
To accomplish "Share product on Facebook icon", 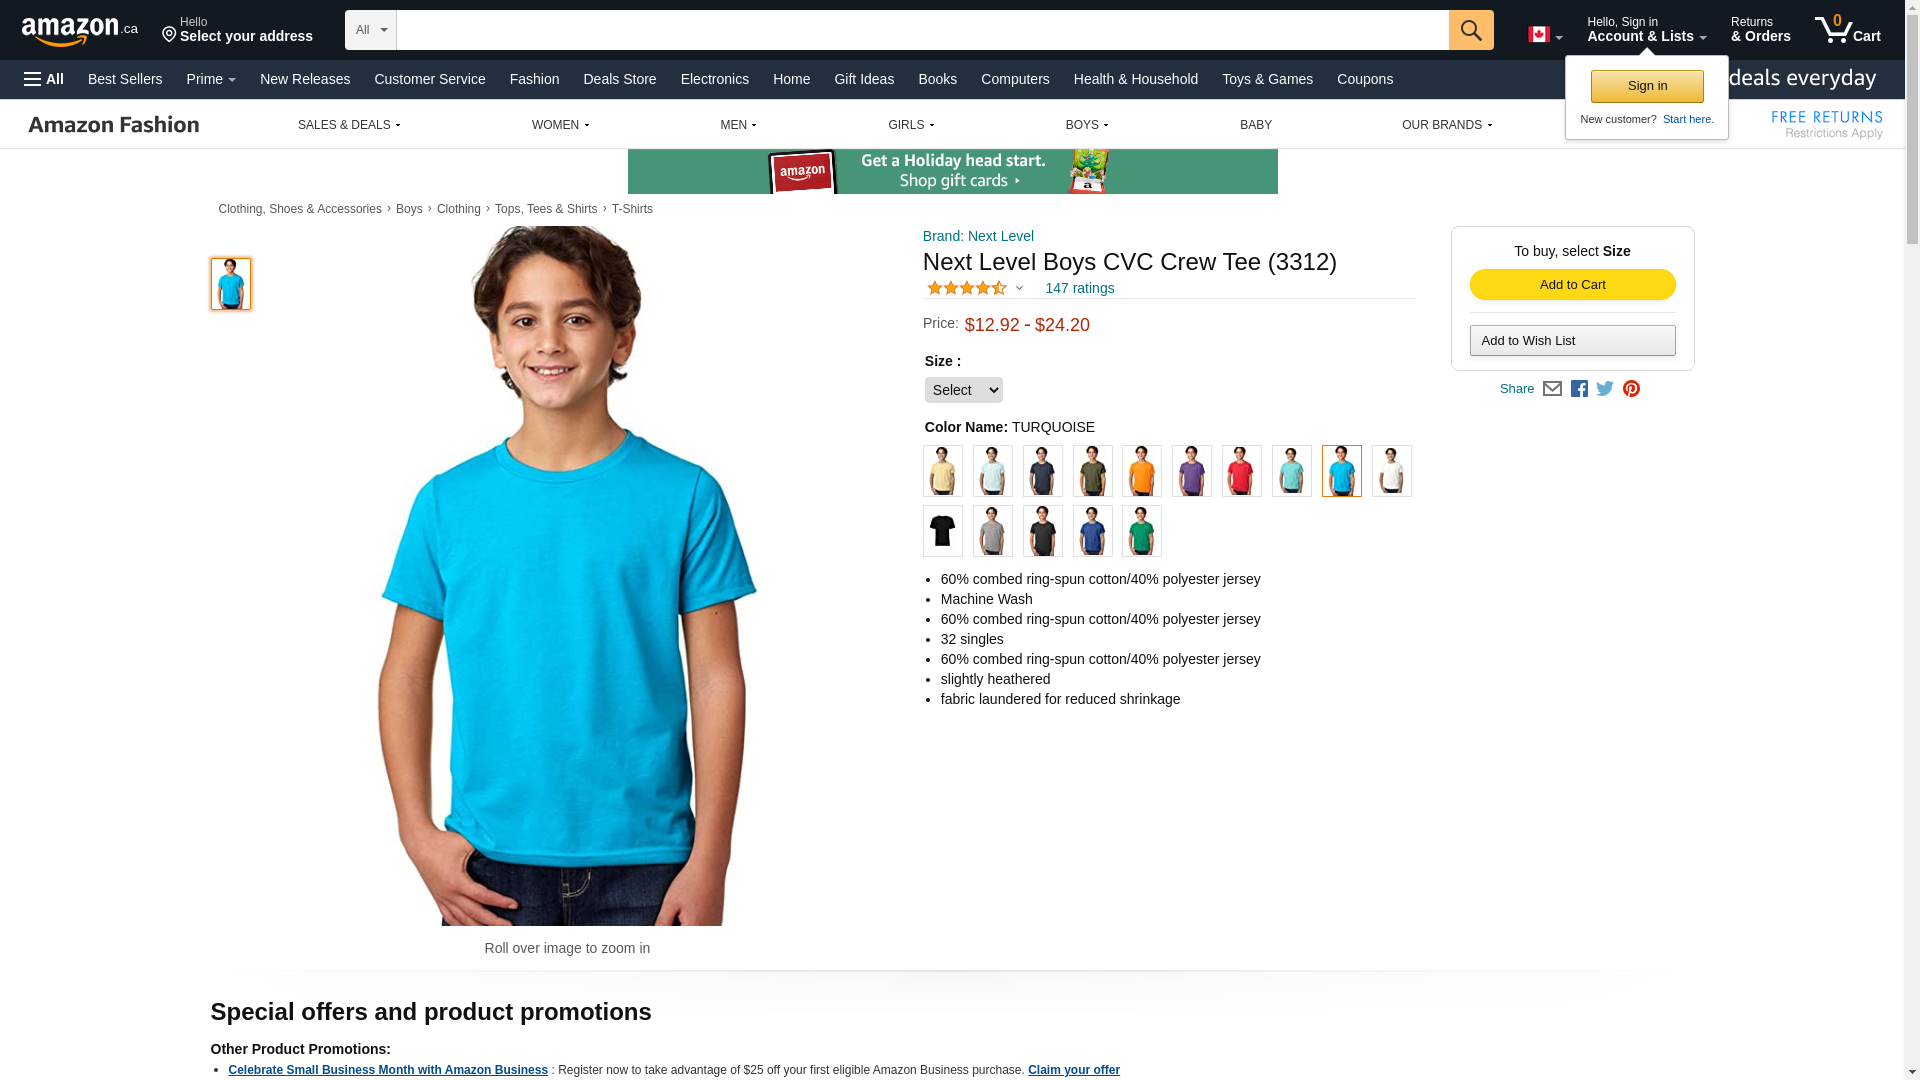I will point(1579,389).
